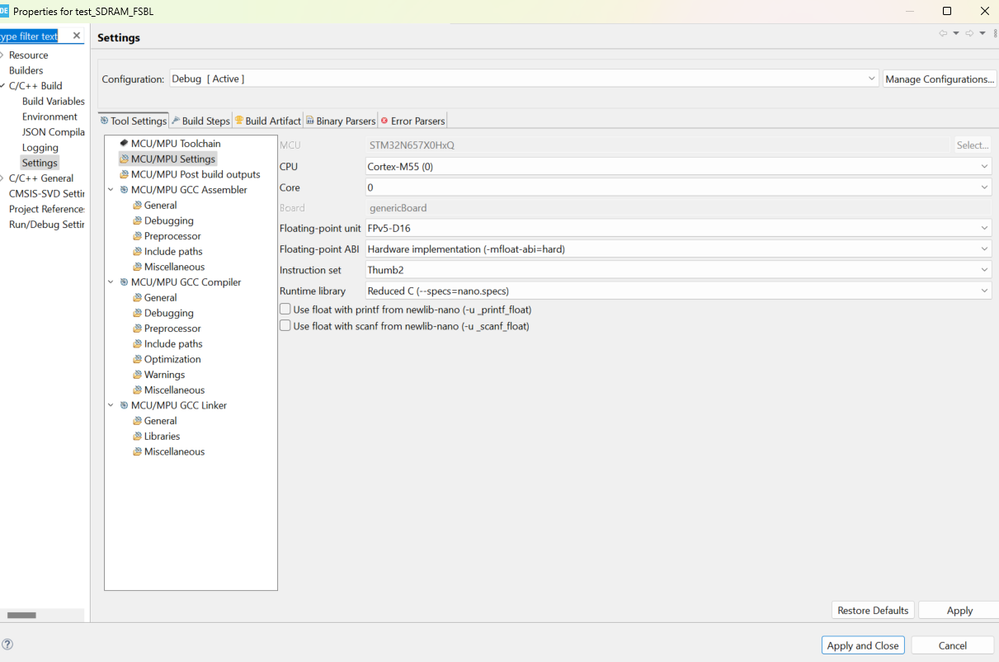
Task: Click icon beside Compiler Debugging
Action: pyautogui.click(x=137, y=313)
